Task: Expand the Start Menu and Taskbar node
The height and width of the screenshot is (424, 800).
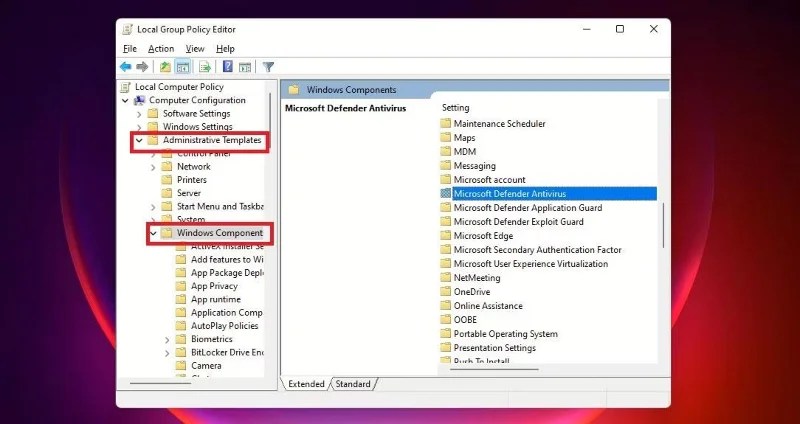Action: [153, 207]
